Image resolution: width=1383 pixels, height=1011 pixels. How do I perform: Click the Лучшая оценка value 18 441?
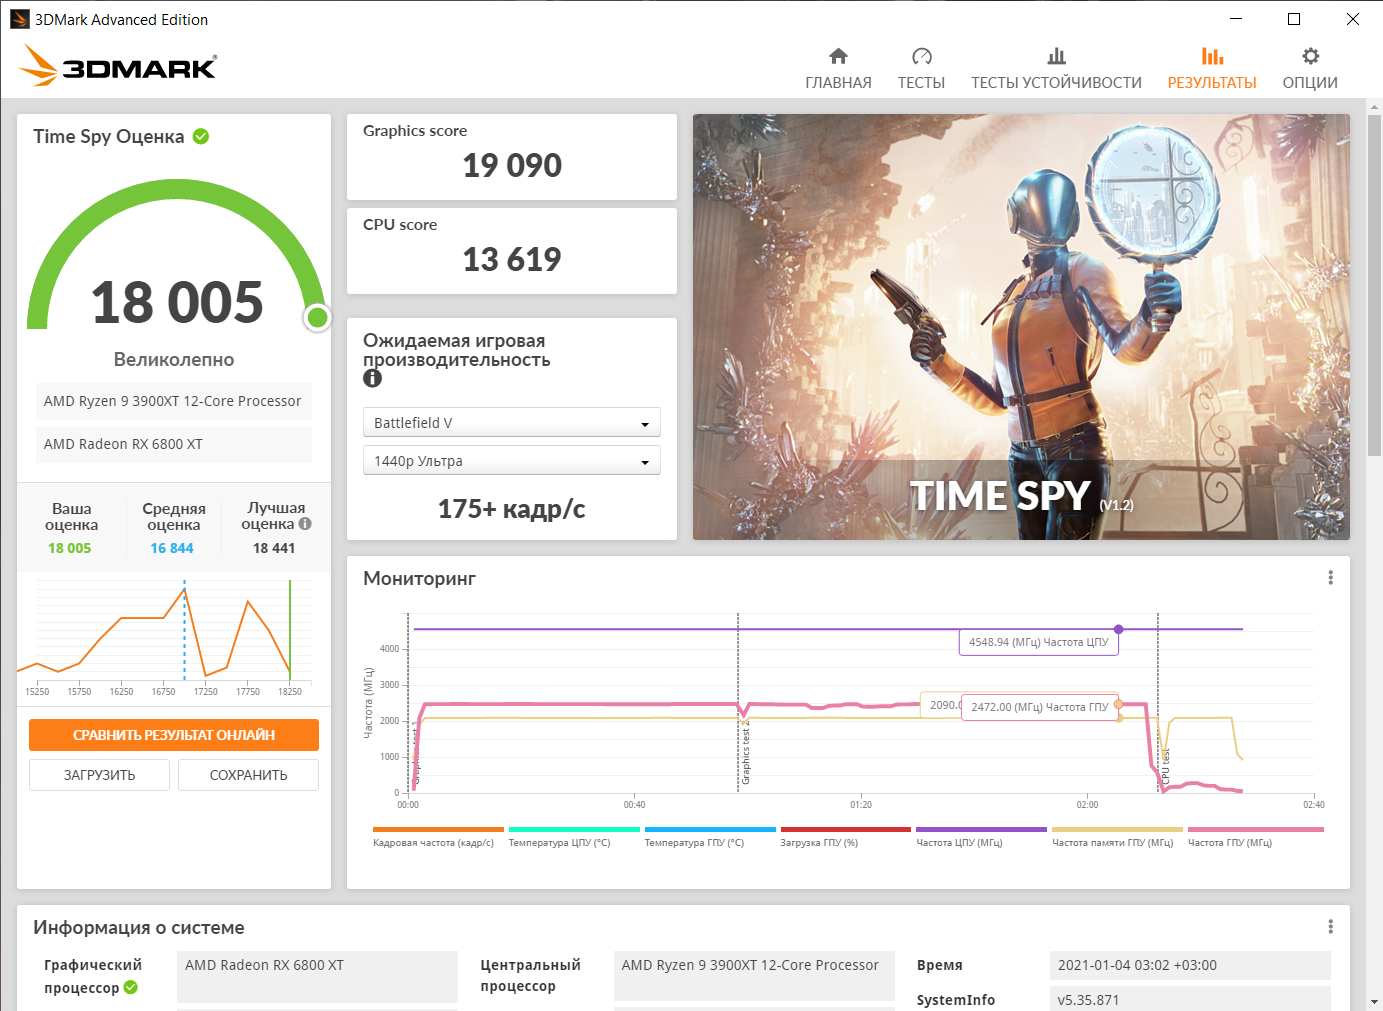click(274, 548)
